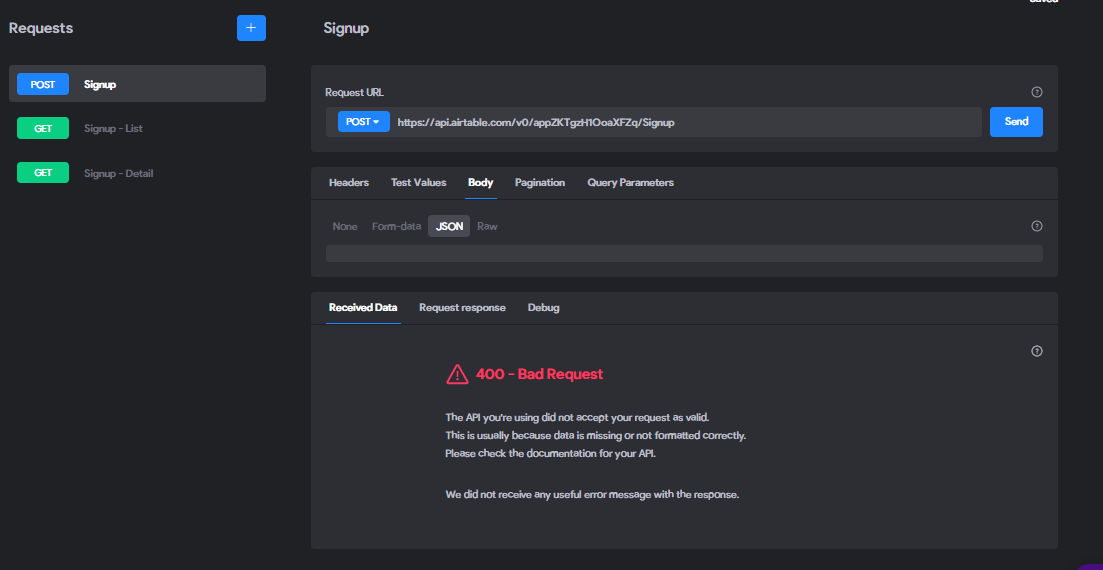This screenshot has height=570, width=1103.
Task: Show the Request response tab
Action: tap(462, 308)
